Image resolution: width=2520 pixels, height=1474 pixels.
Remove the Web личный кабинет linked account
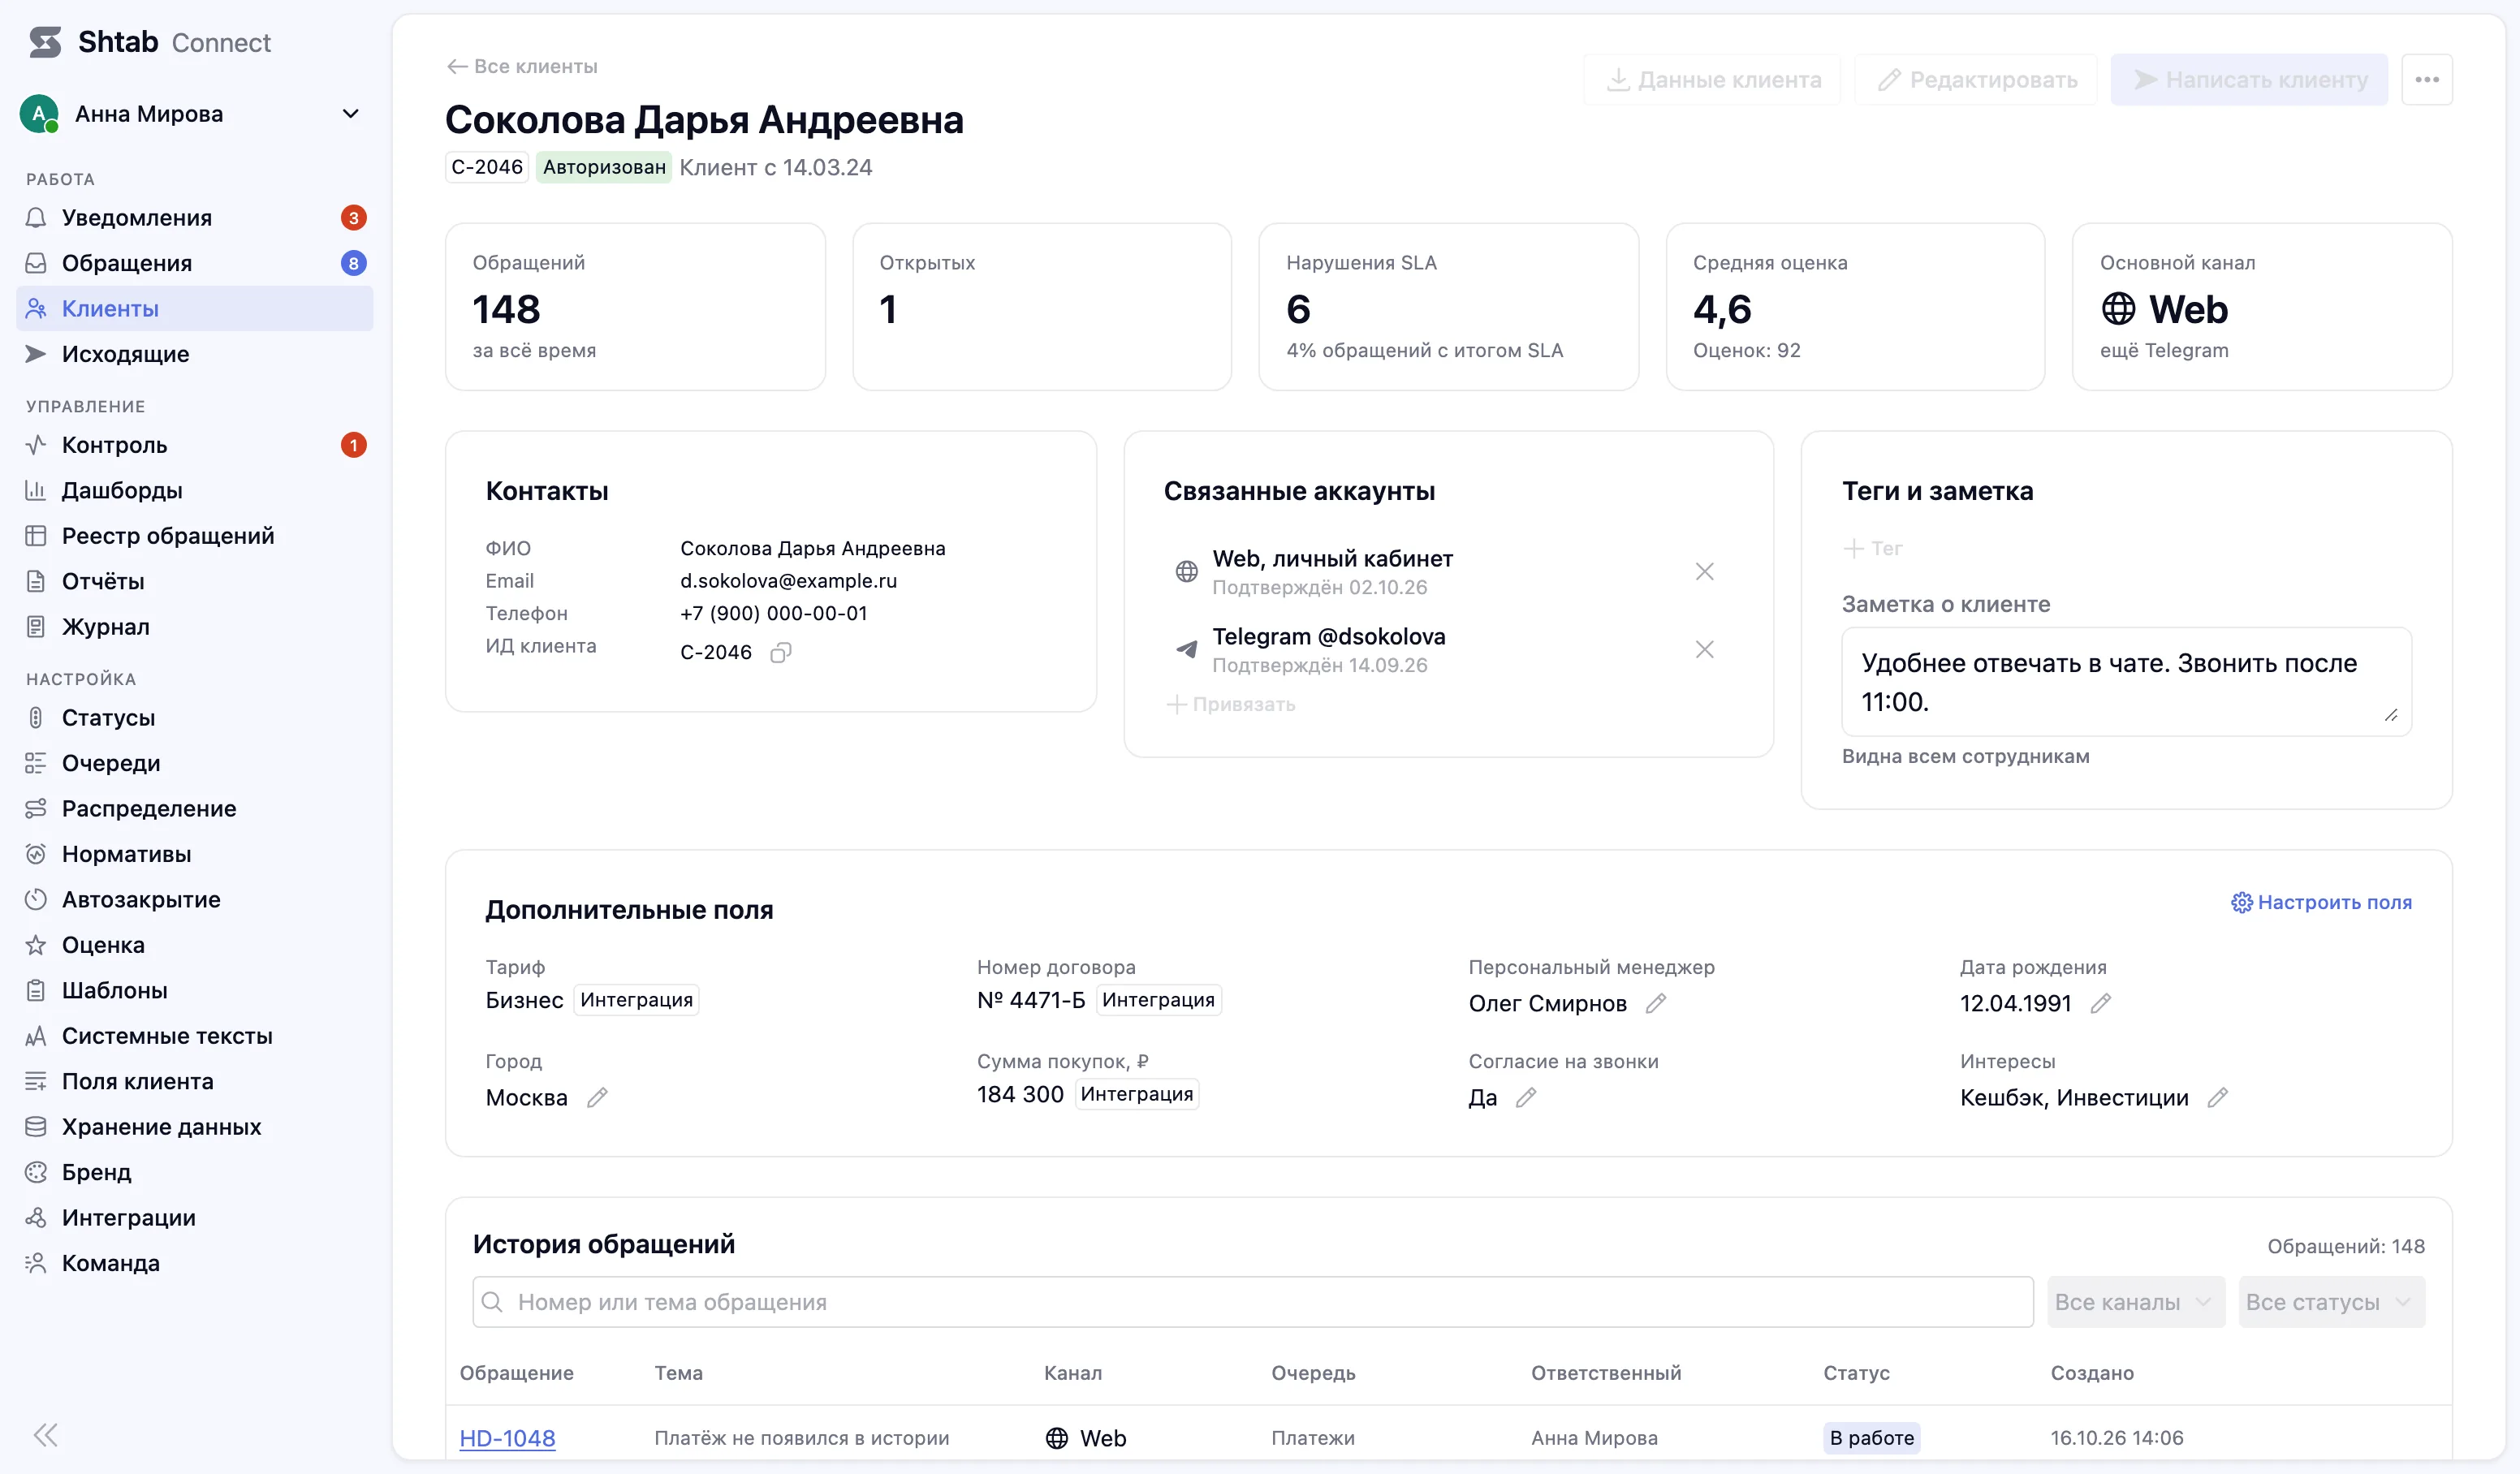pos(1704,572)
